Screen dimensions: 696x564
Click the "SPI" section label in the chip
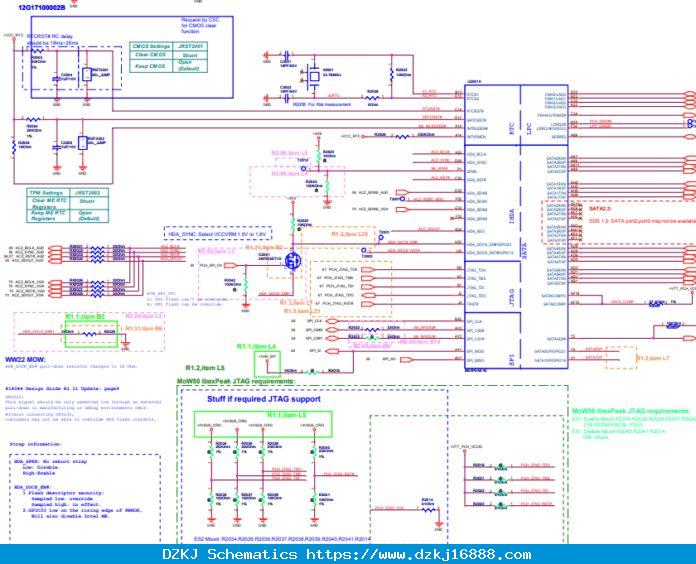512,360
